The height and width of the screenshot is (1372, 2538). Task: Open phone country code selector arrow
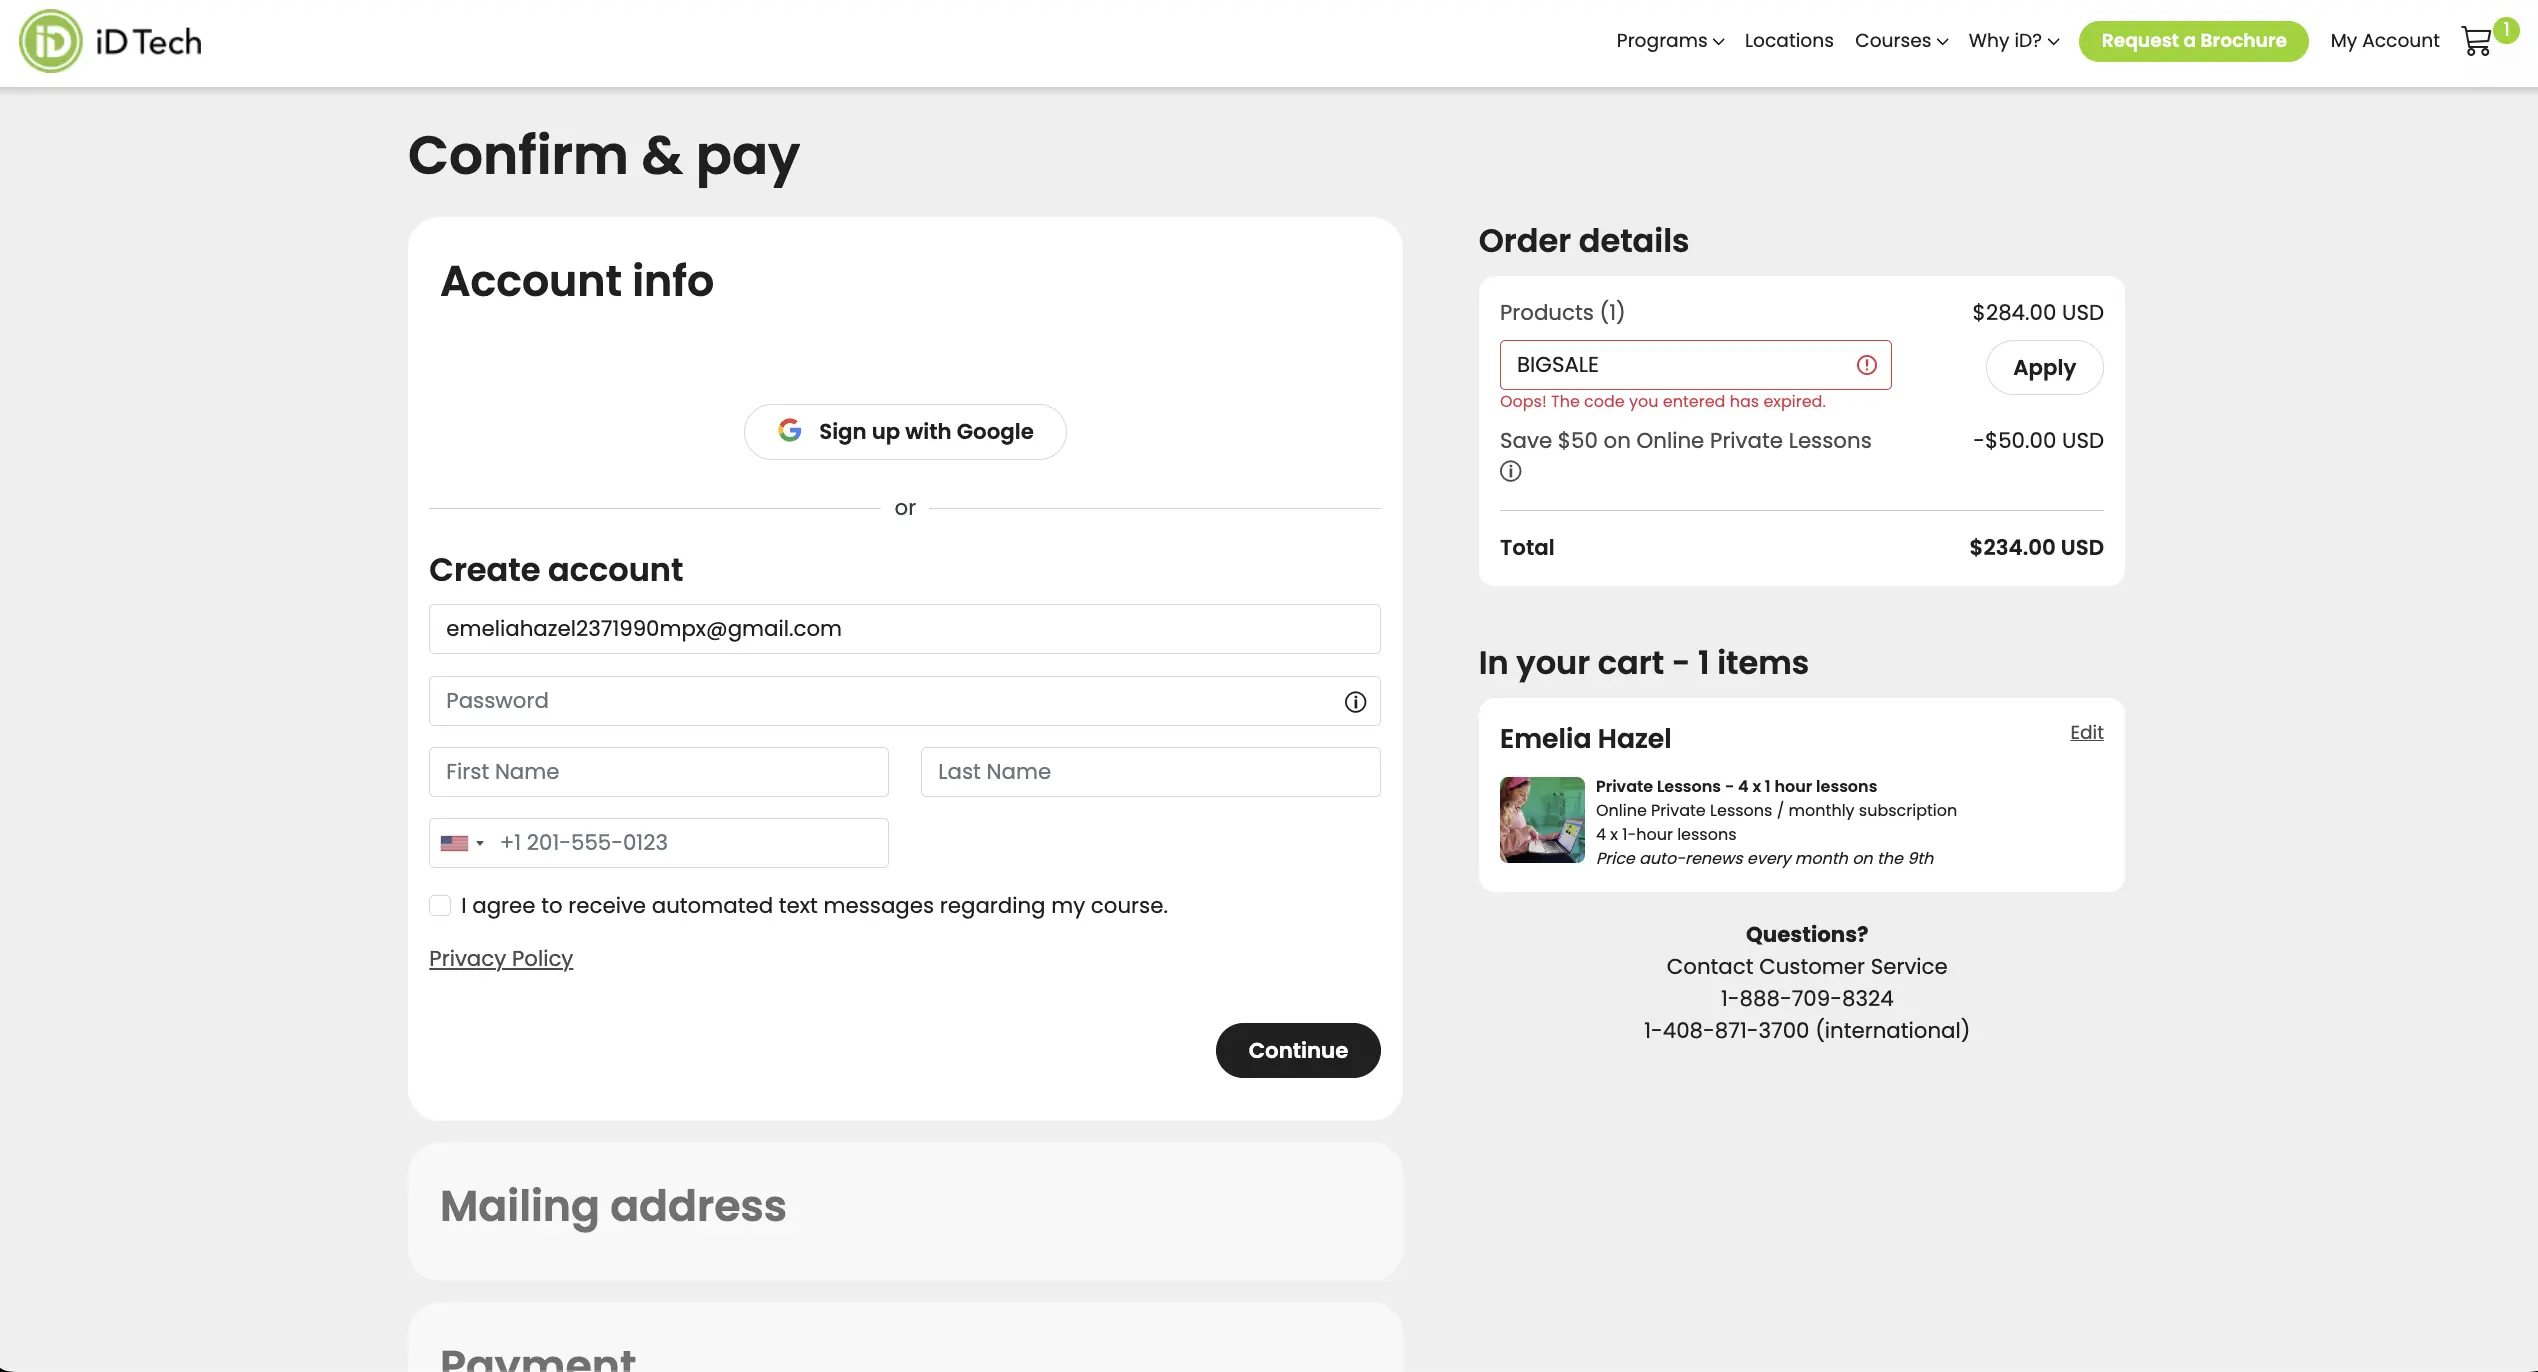point(480,843)
